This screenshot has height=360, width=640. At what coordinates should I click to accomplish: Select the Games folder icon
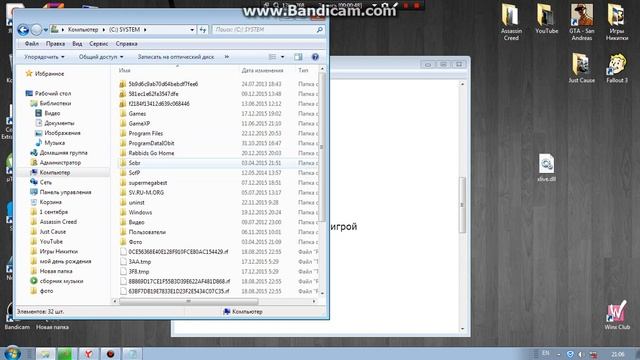coord(123,113)
